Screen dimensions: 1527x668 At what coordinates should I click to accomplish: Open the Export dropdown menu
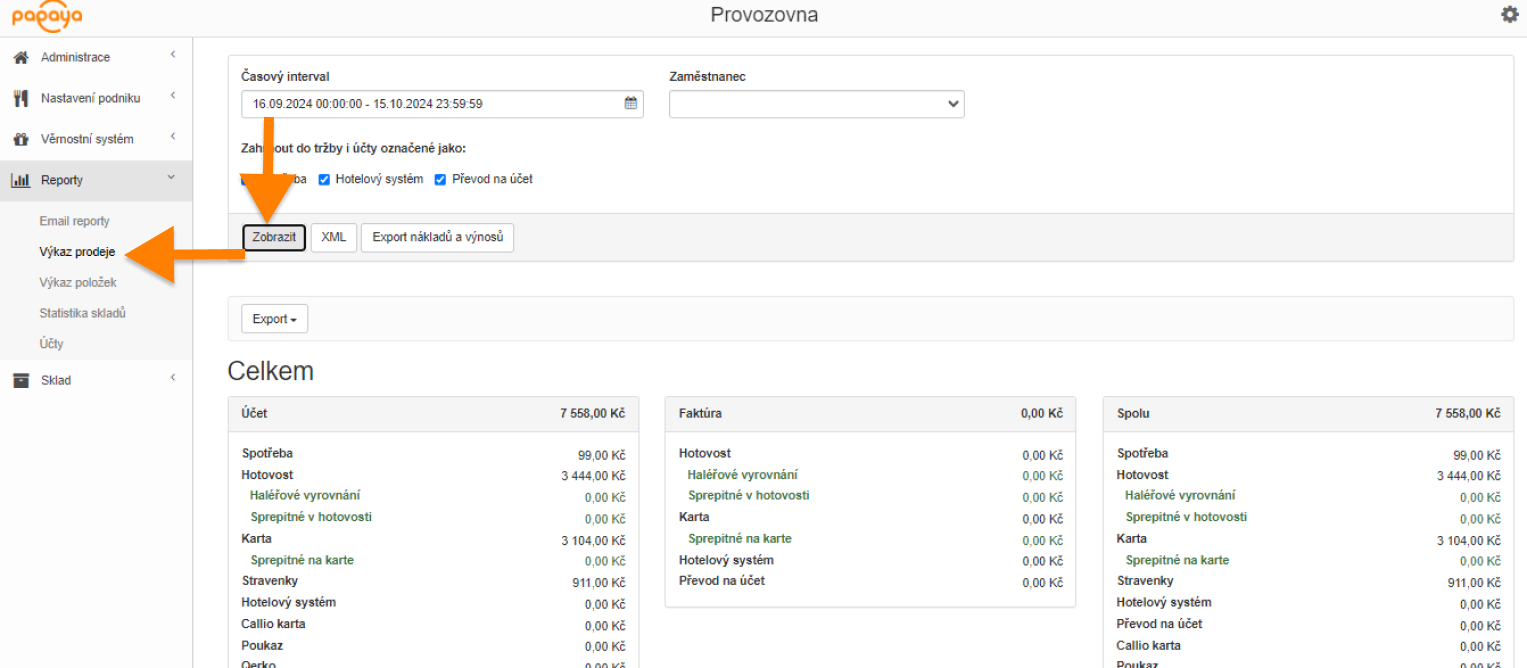pos(274,319)
